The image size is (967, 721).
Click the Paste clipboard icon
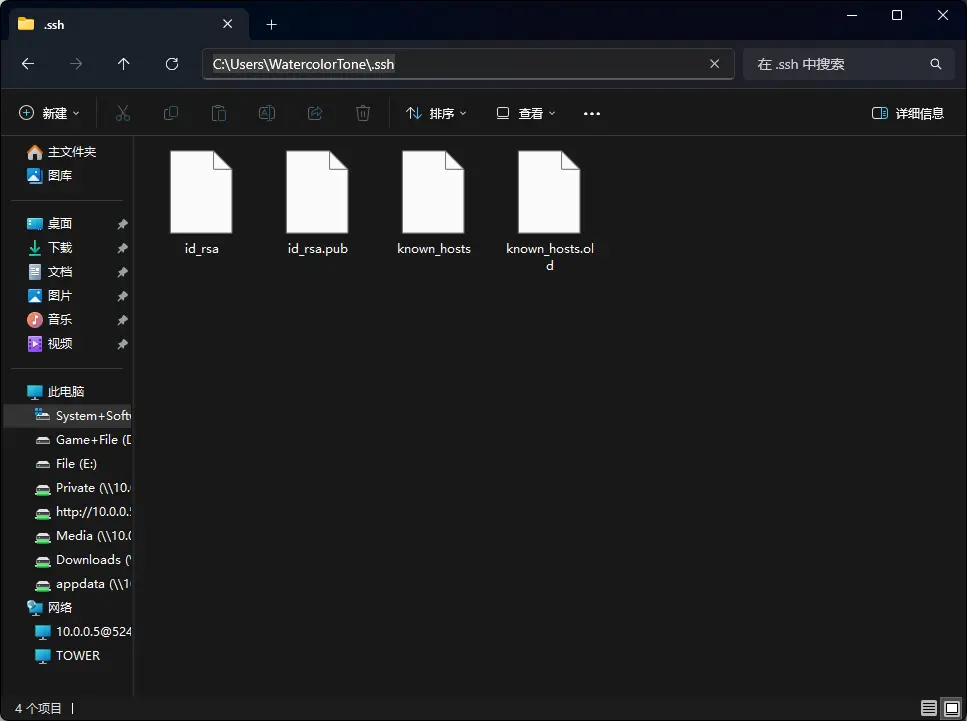219,113
